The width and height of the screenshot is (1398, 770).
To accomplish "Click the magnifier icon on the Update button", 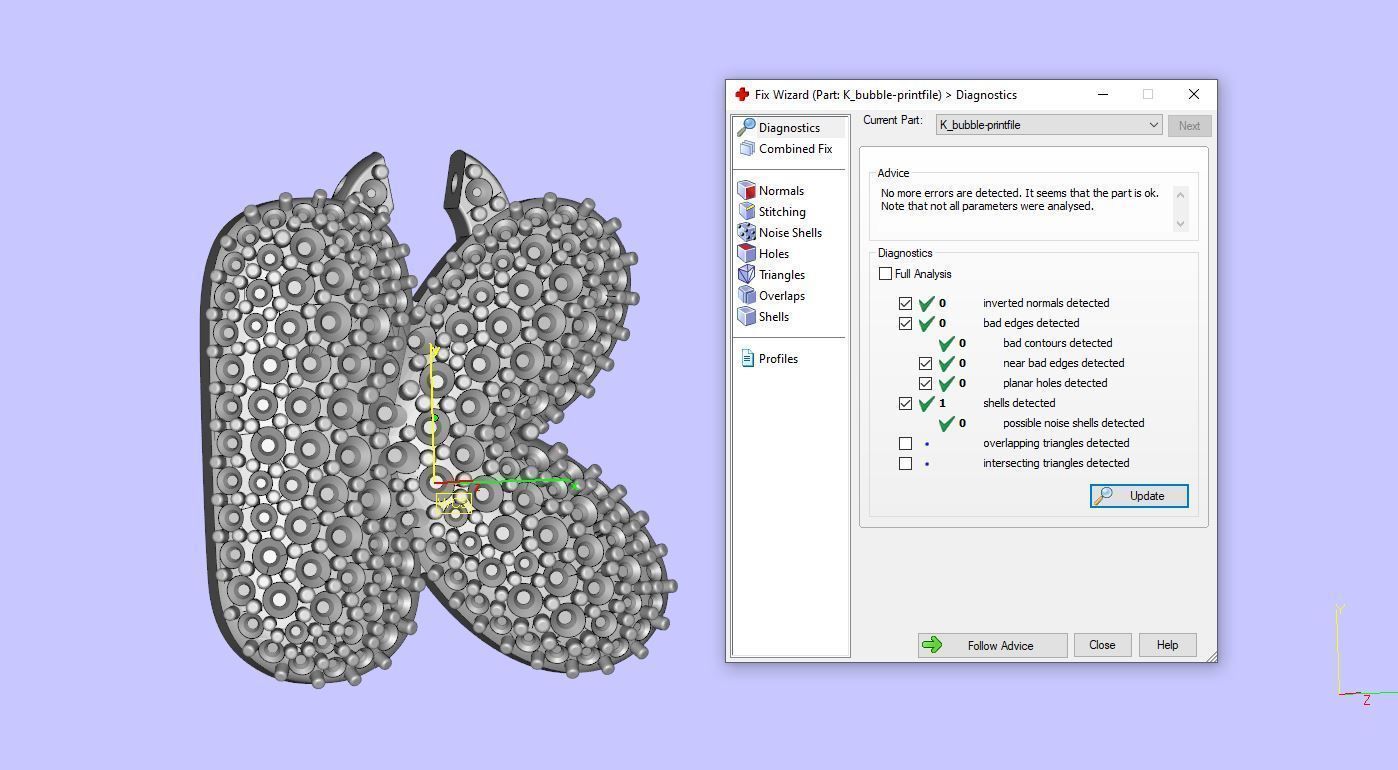I will pos(1103,496).
